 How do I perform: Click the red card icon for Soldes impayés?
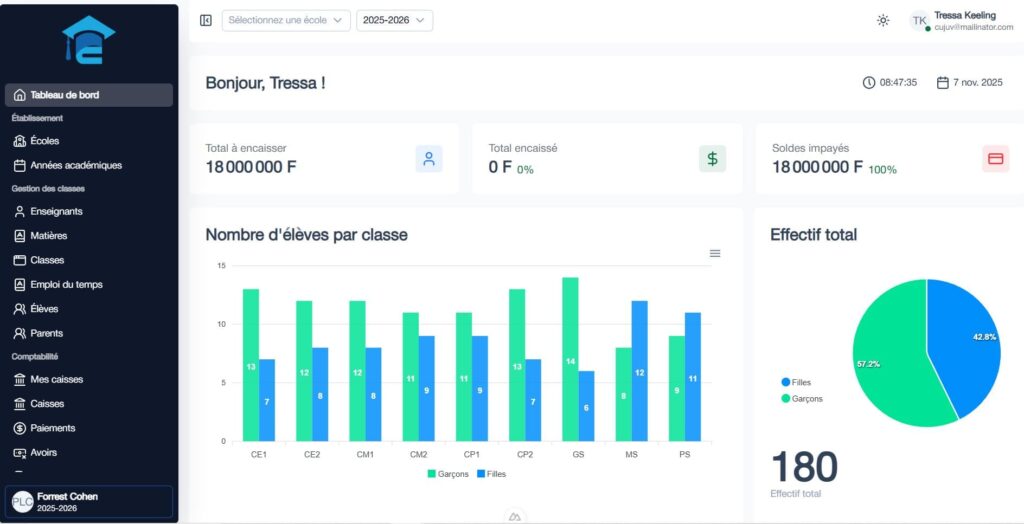click(995, 158)
